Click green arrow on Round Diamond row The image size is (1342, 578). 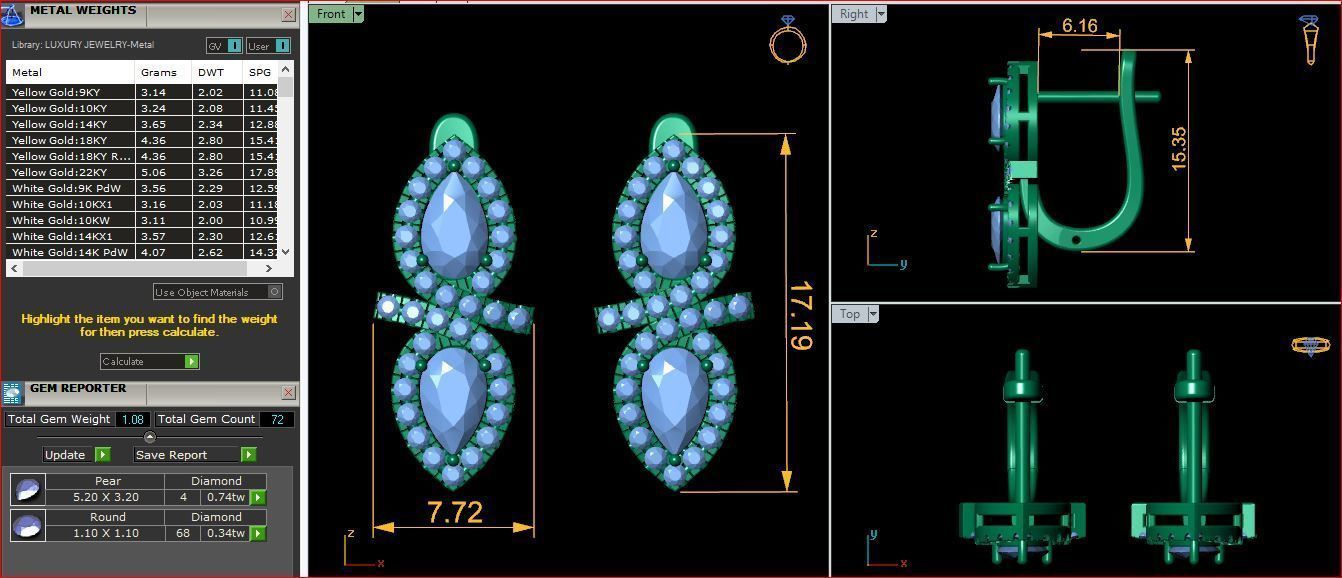[x=258, y=533]
